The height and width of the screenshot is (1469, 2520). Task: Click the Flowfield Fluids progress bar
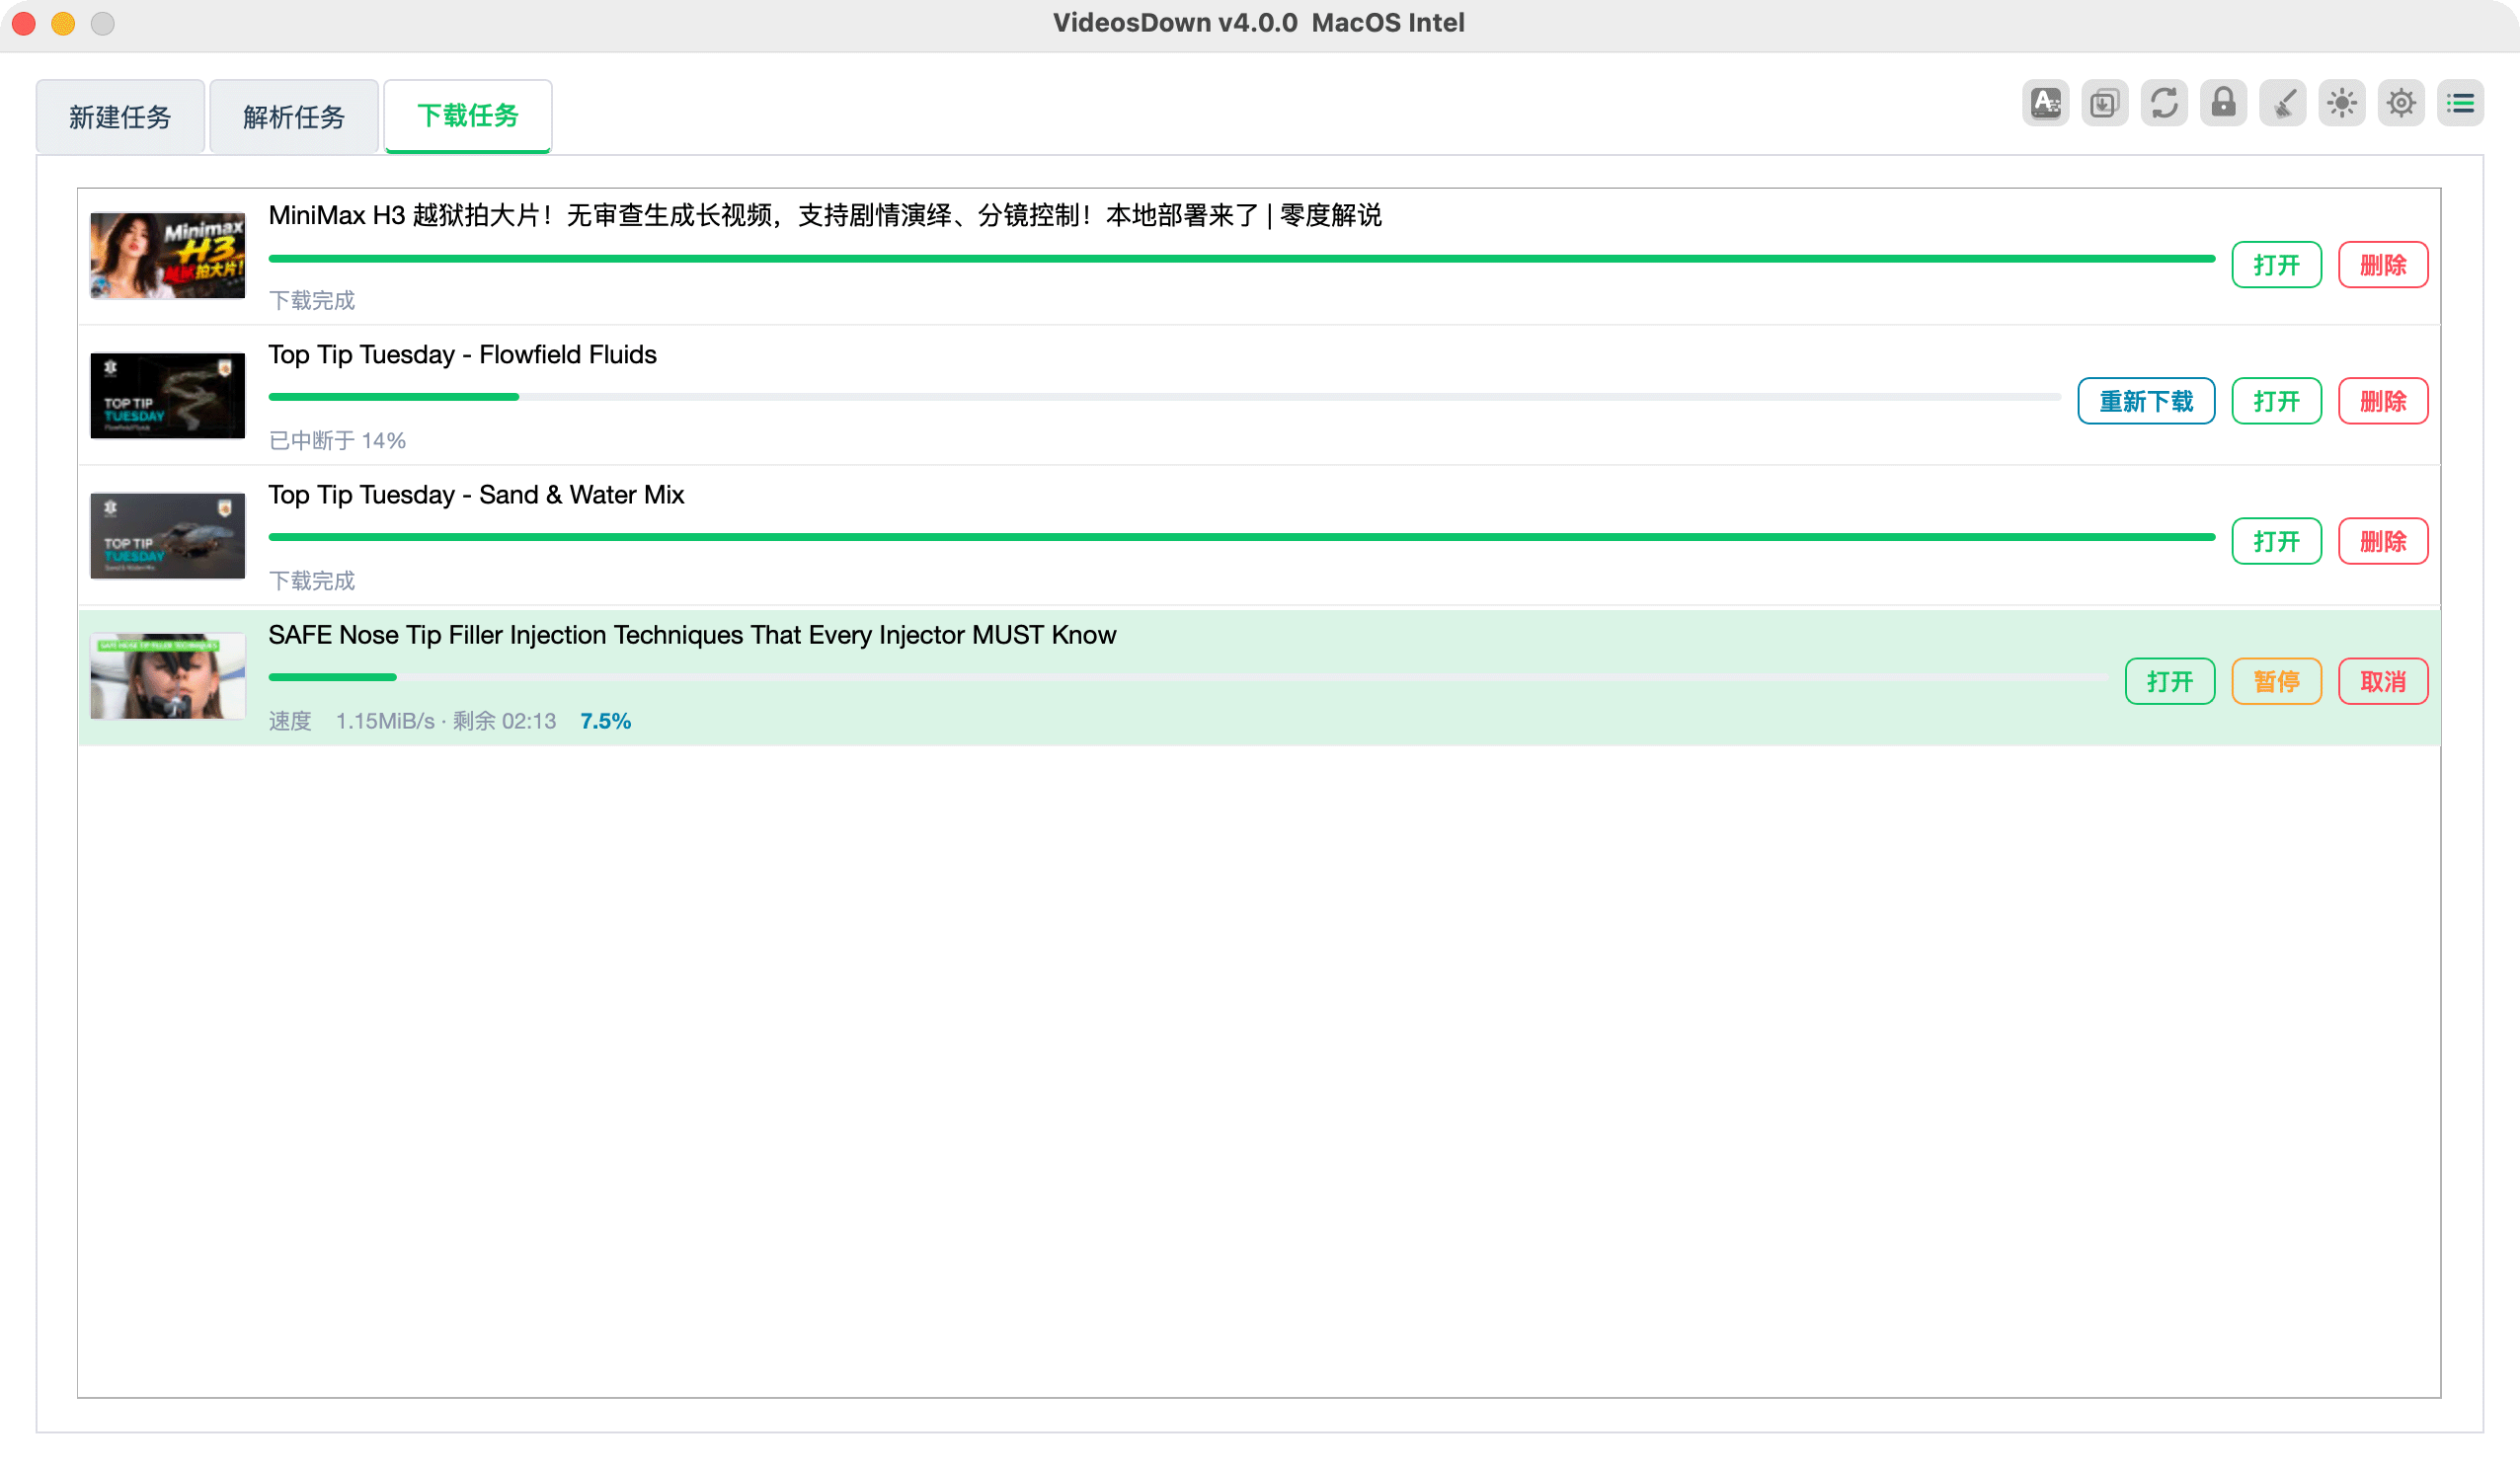point(1165,397)
